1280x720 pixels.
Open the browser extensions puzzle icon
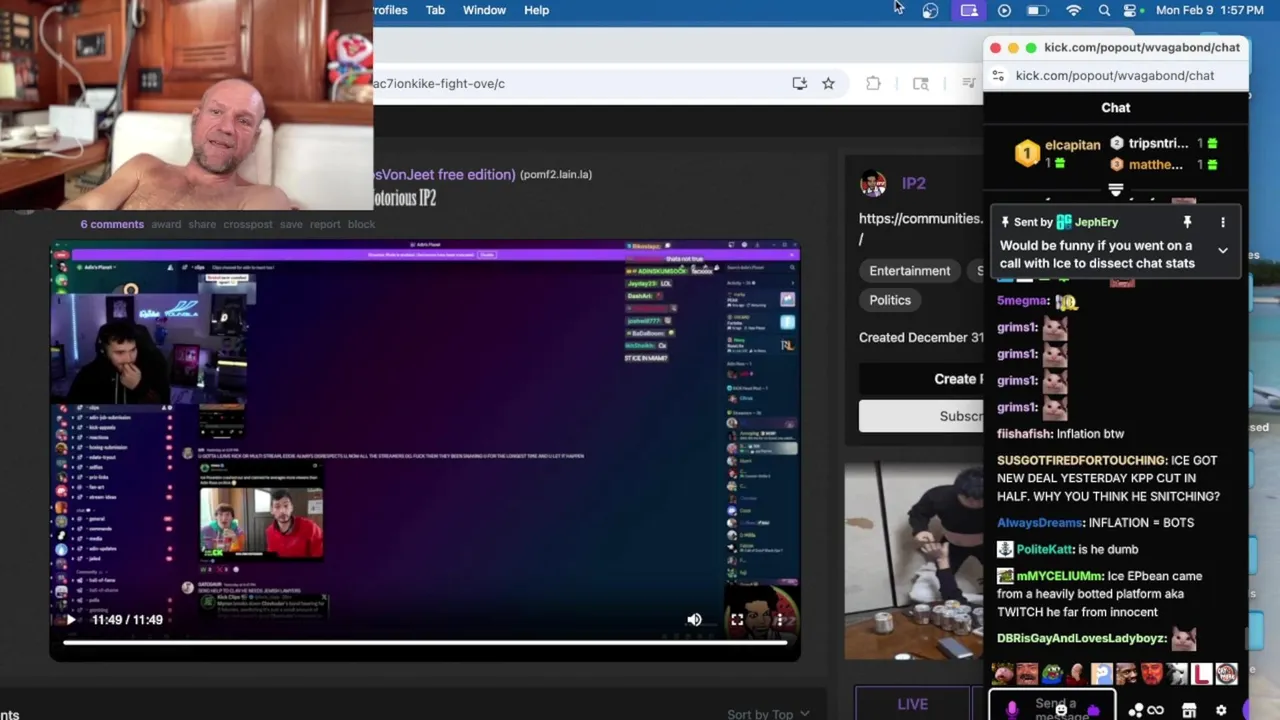pos(873,84)
